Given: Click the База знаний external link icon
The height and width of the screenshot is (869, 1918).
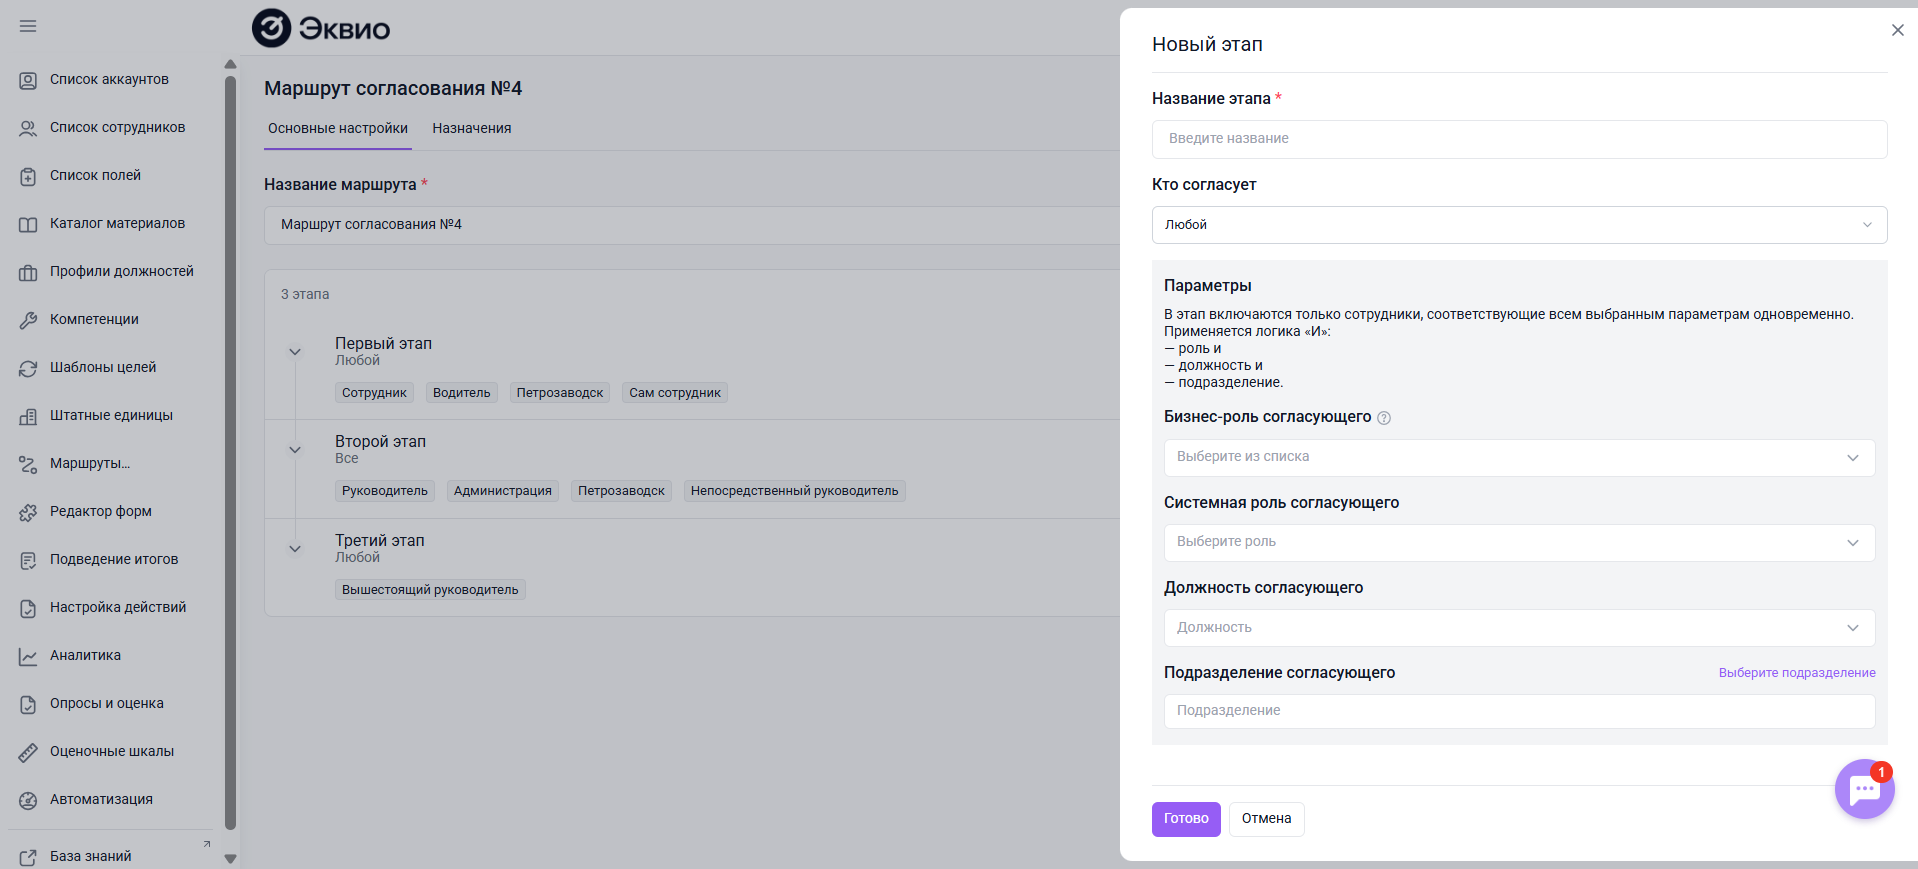Looking at the screenshot, I should coord(28,857).
